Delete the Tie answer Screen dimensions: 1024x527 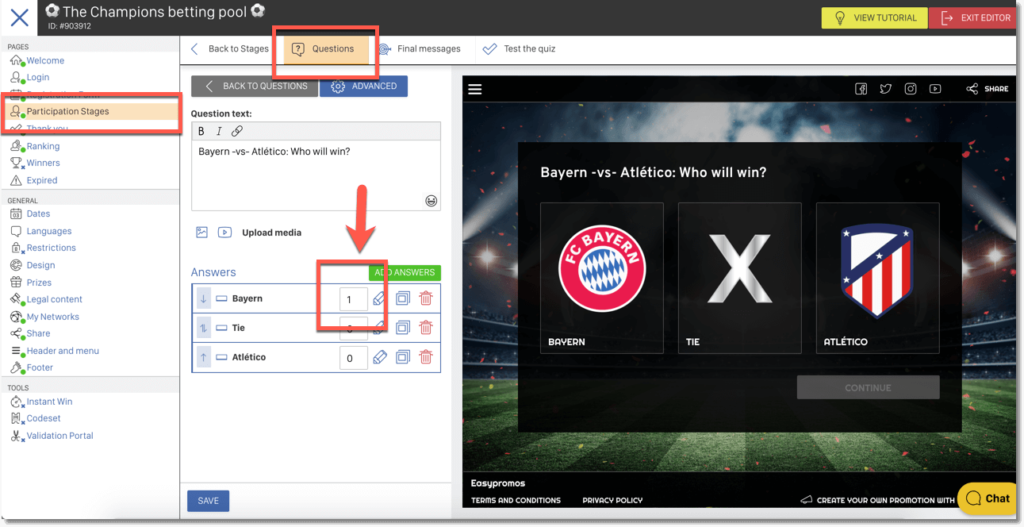click(426, 328)
